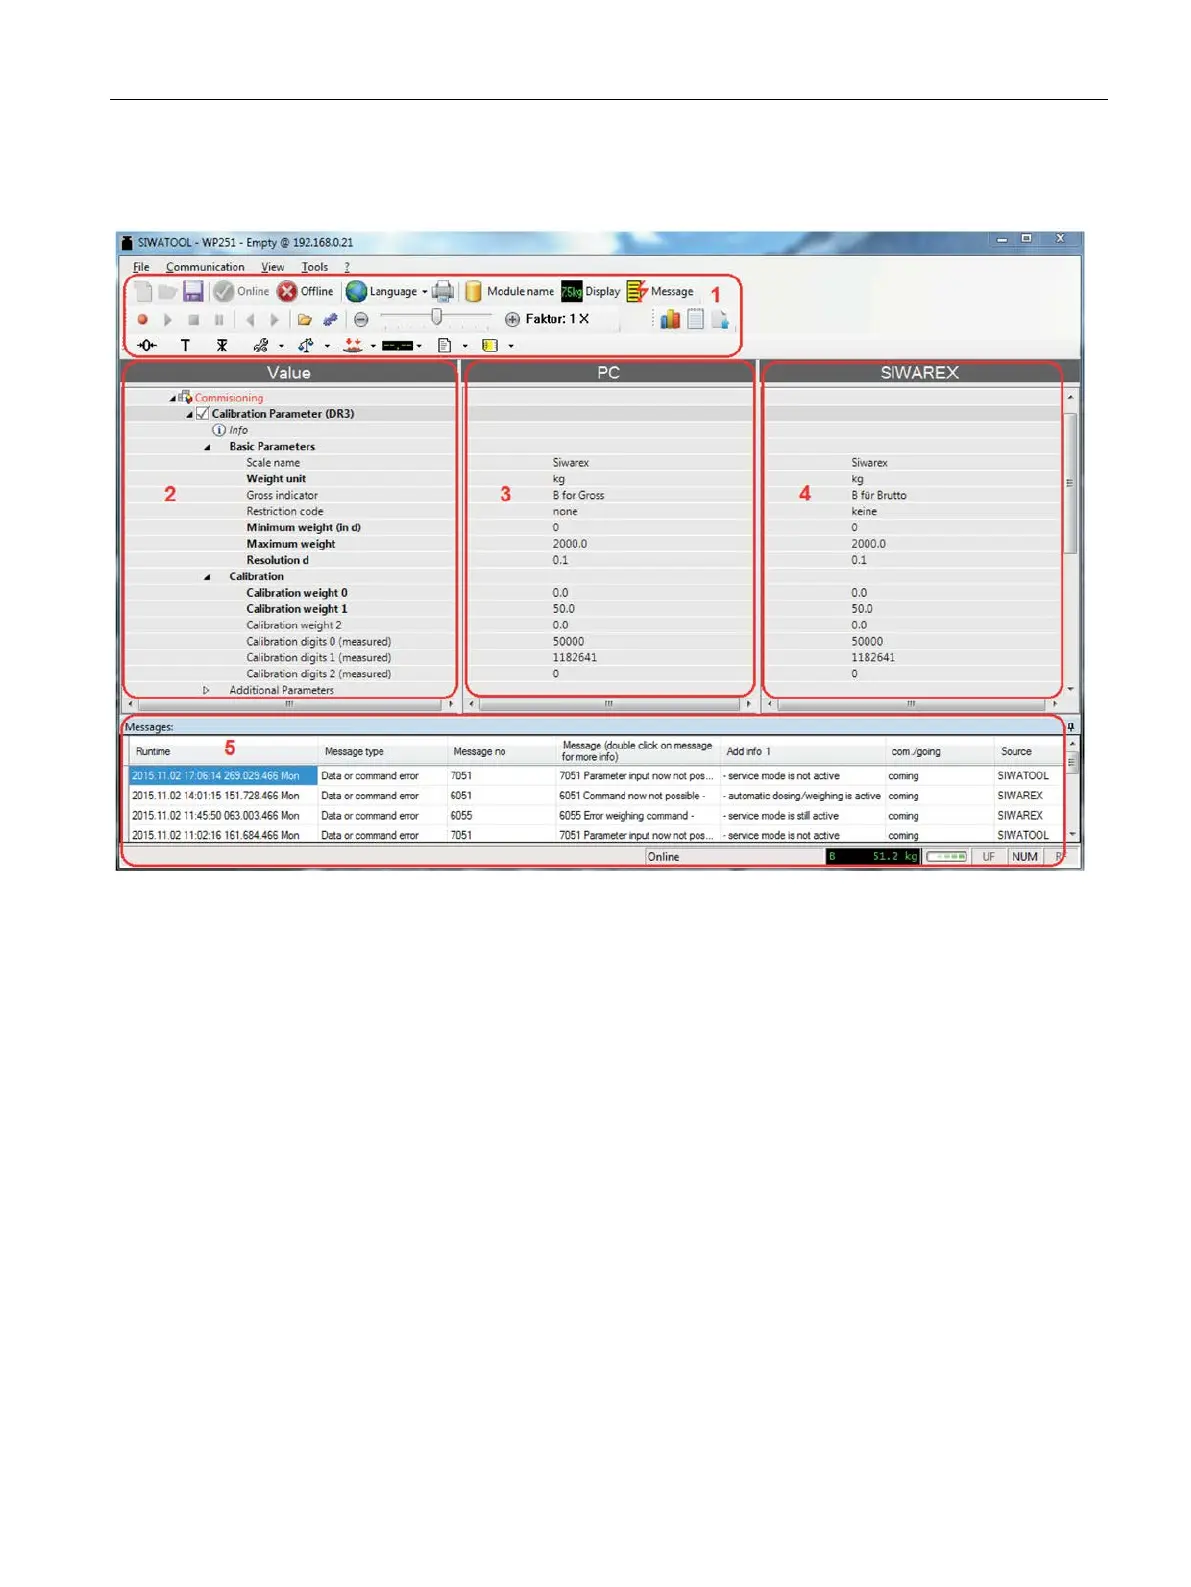The height and width of the screenshot is (1587, 1191).
Task: Click the New file icon
Action: coord(144,292)
